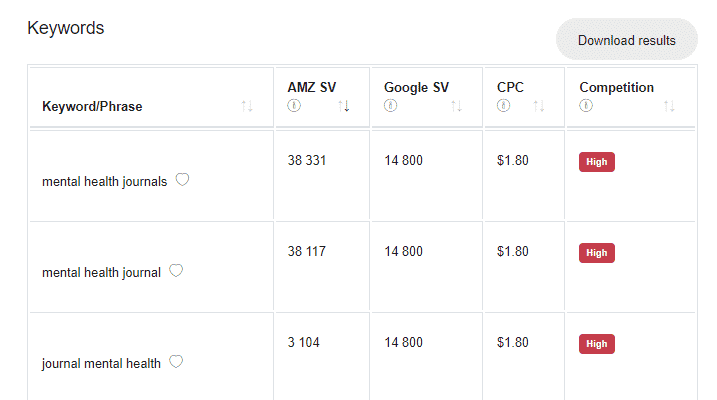Favorite the 'mental health journal' keyword heart
The image size is (717, 400).
[176, 271]
